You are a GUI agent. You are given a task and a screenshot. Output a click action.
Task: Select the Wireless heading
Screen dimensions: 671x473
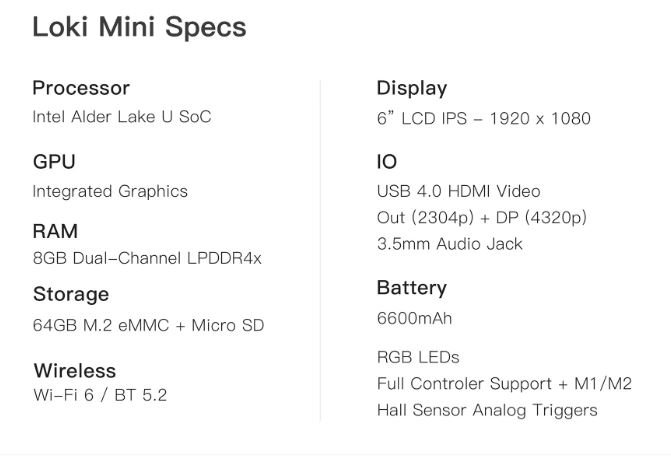(x=74, y=371)
